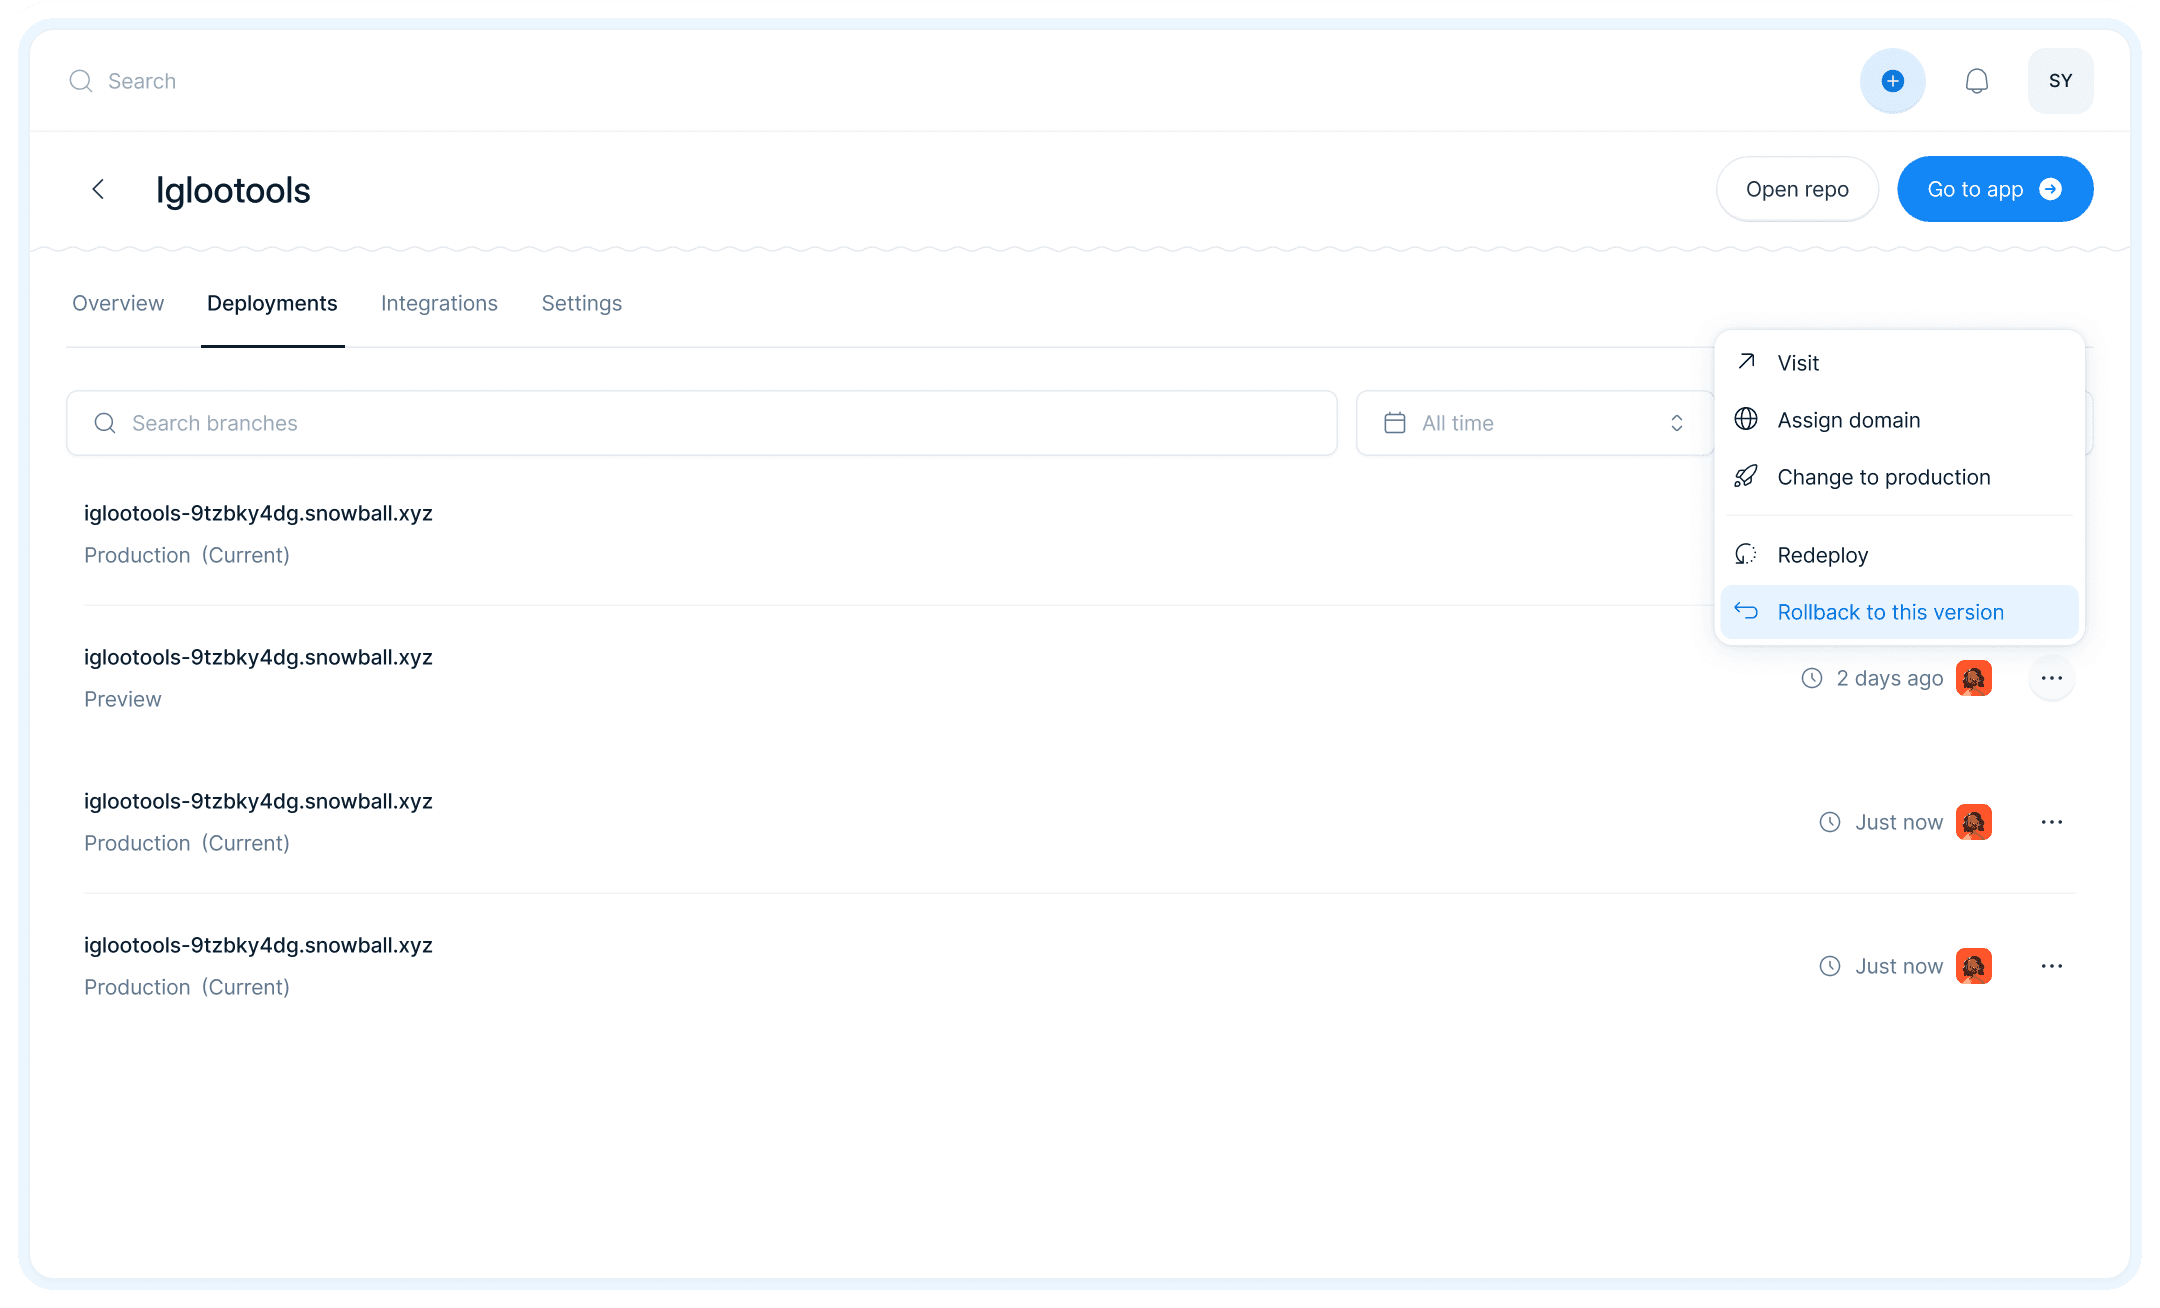2160x1308 pixels.
Task: Expand options for the last Production deployment
Action: pos(2052,966)
